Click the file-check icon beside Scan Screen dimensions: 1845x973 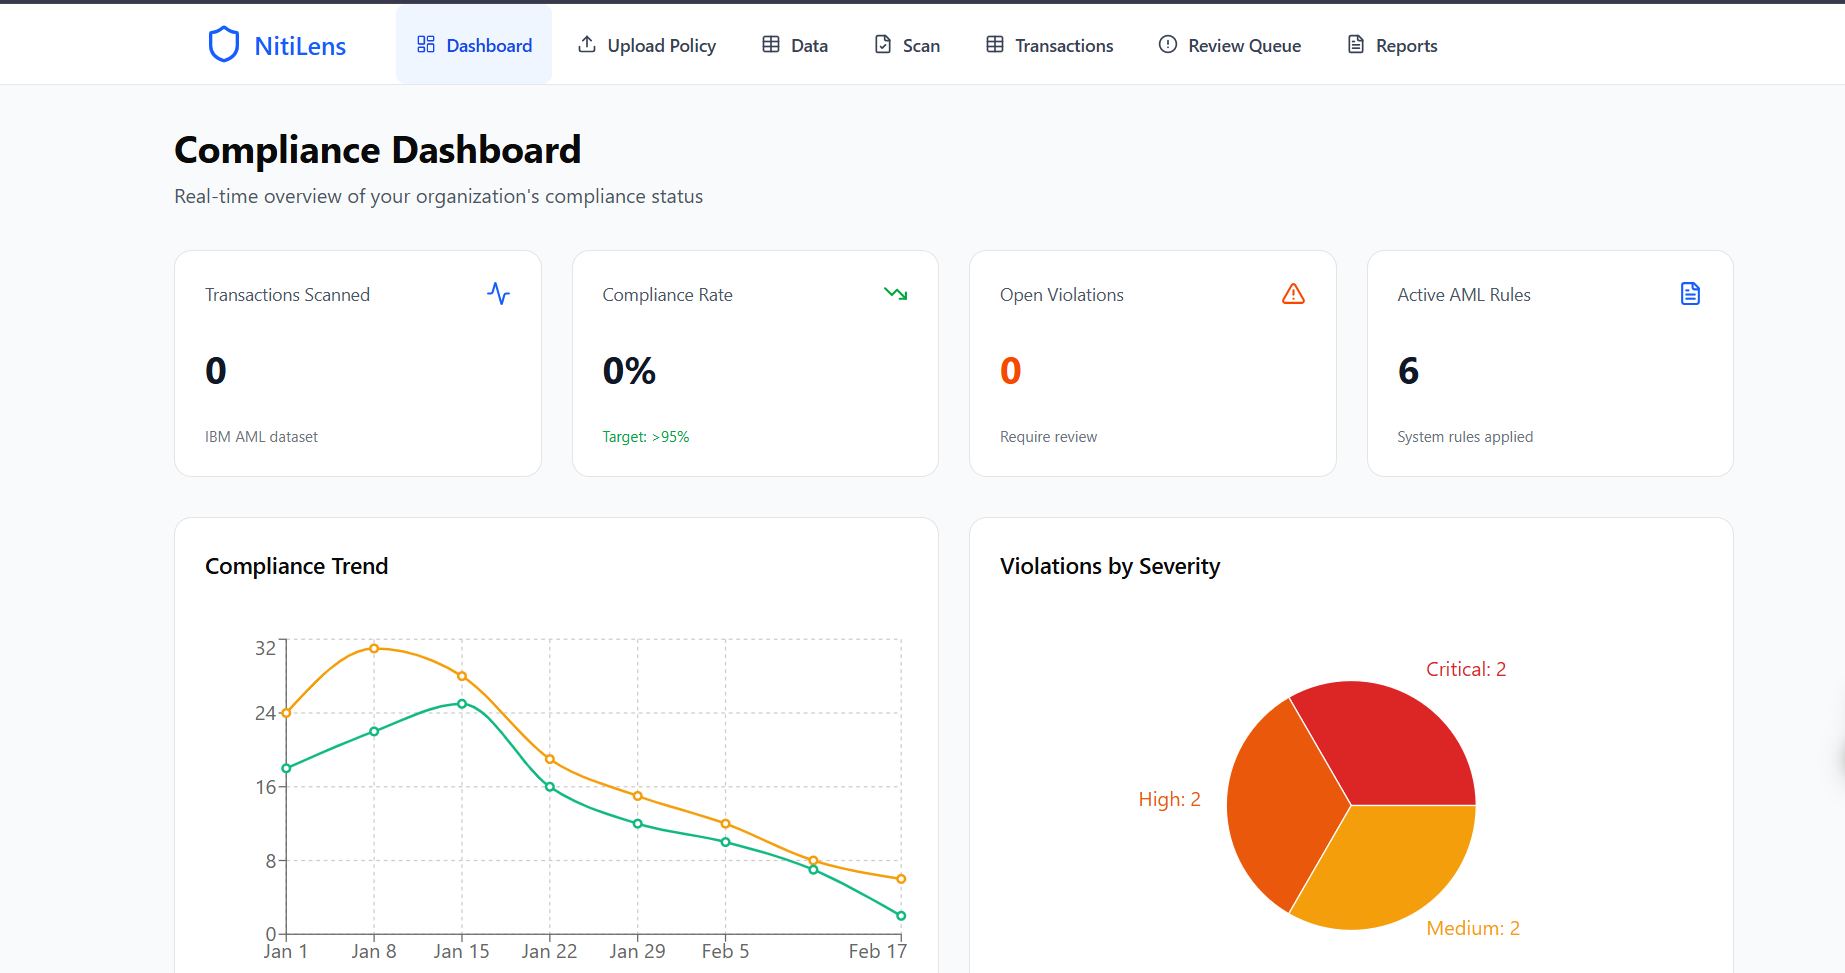coord(883,45)
